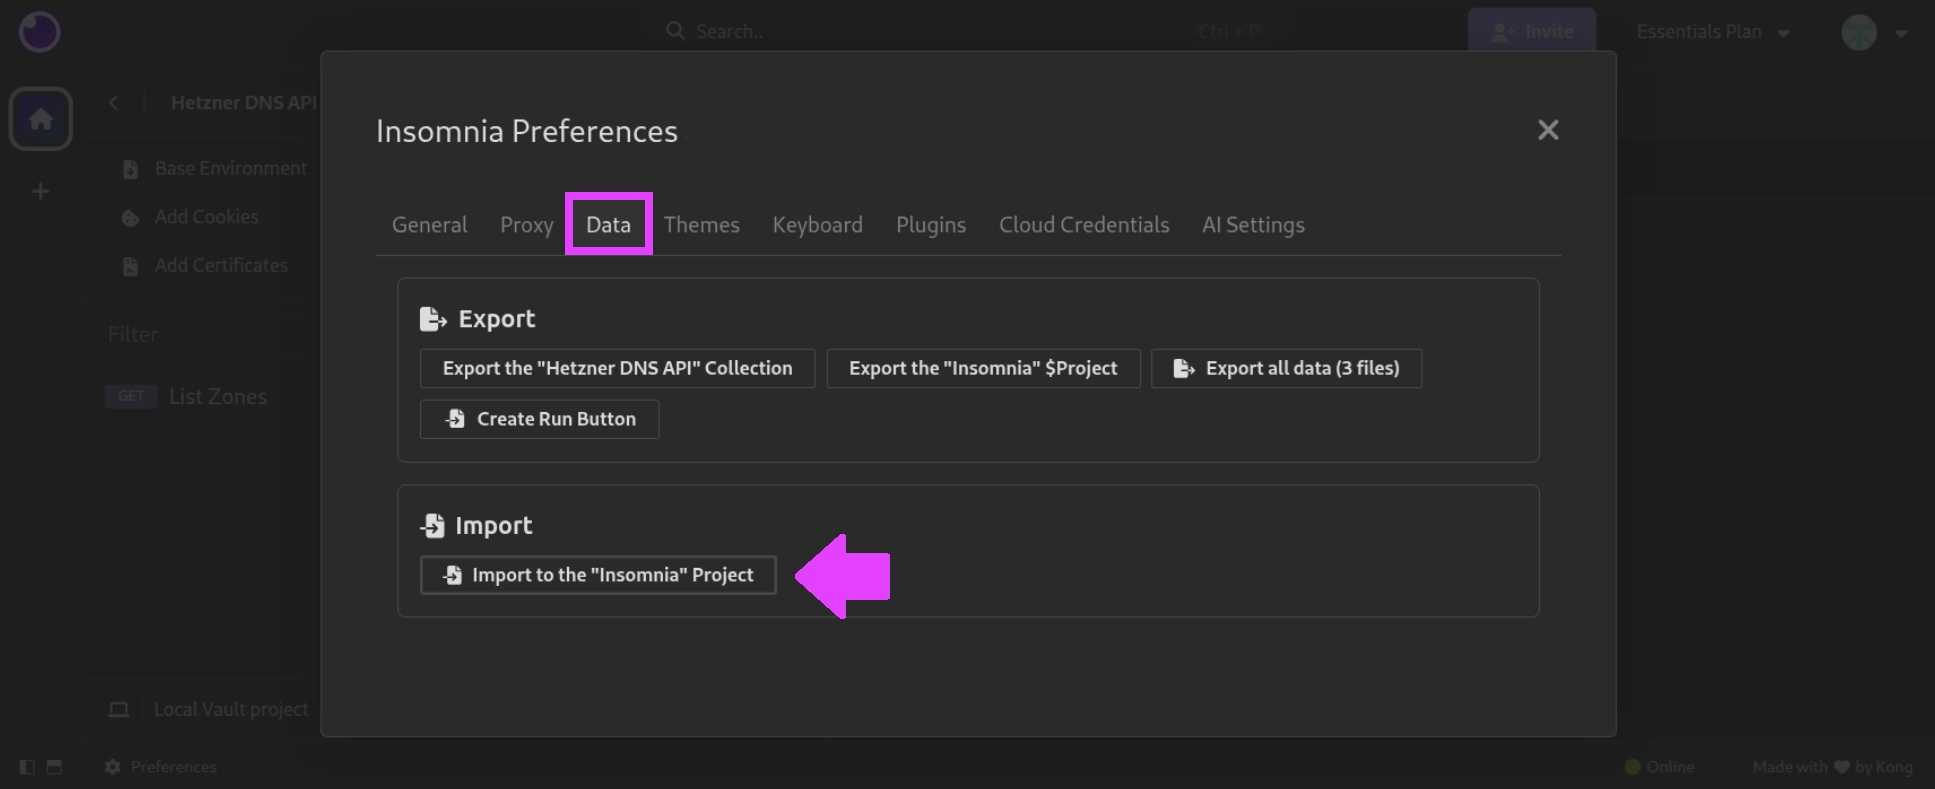Image resolution: width=1935 pixels, height=789 pixels.
Task: Close the Insomnia Preferences dialog
Action: 1548,130
